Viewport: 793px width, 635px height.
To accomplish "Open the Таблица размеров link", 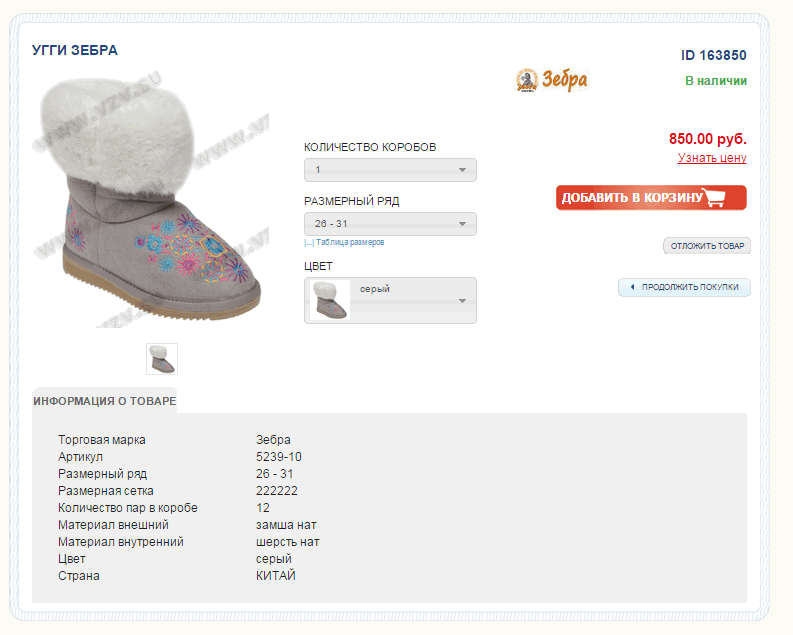I will tap(350, 243).
